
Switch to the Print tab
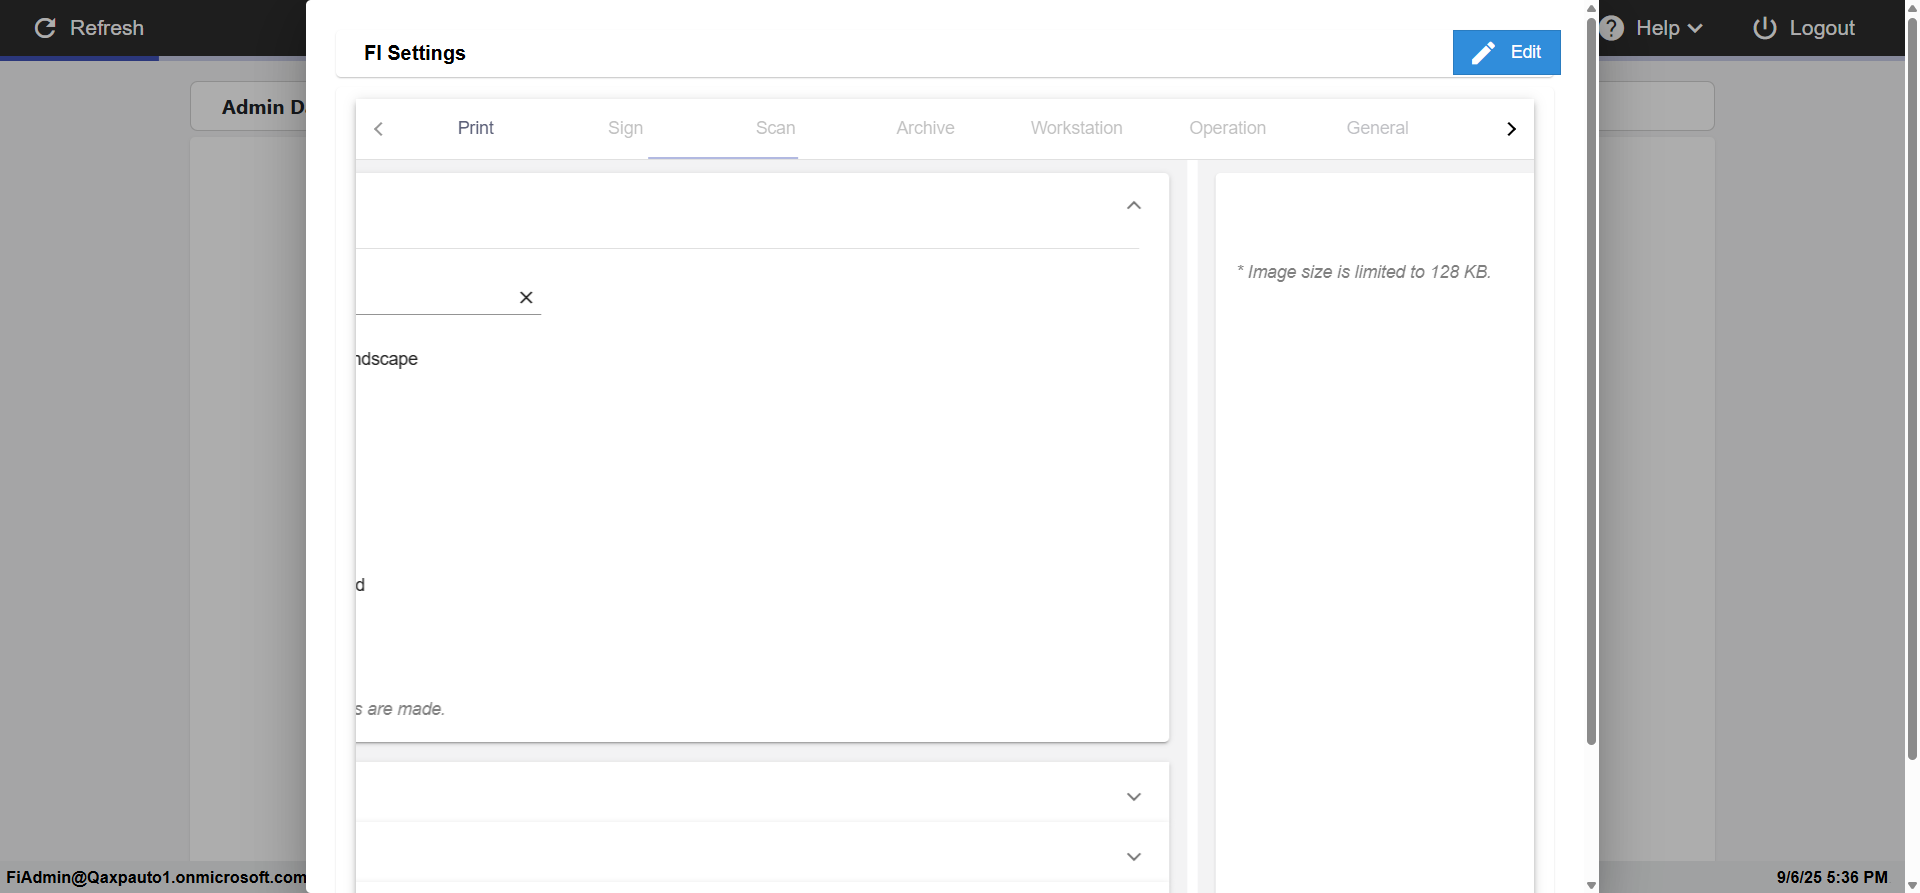pos(476,128)
